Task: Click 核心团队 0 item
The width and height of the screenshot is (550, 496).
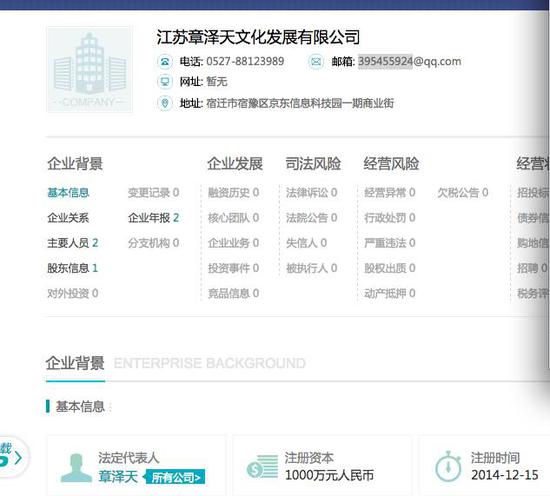Action: click(x=234, y=218)
